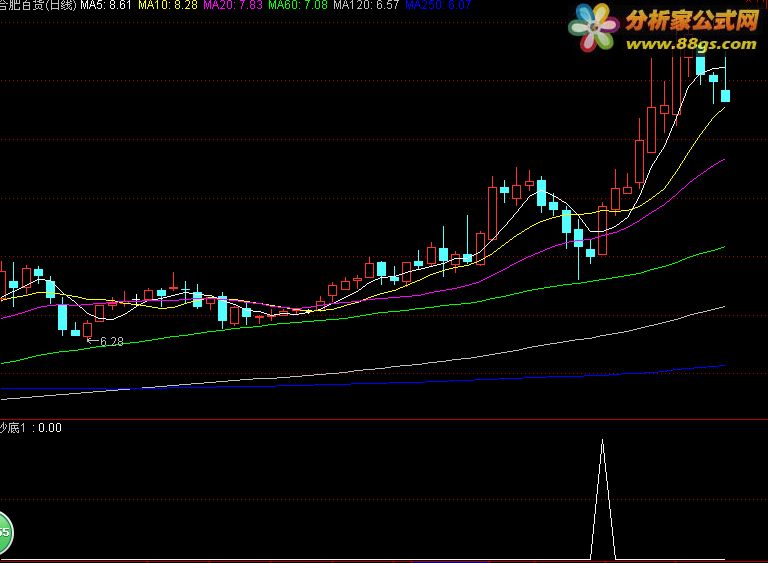Click the white spike in the bottom indicator panel
This screenshot has height=563, width=768.
click(602, 499)
